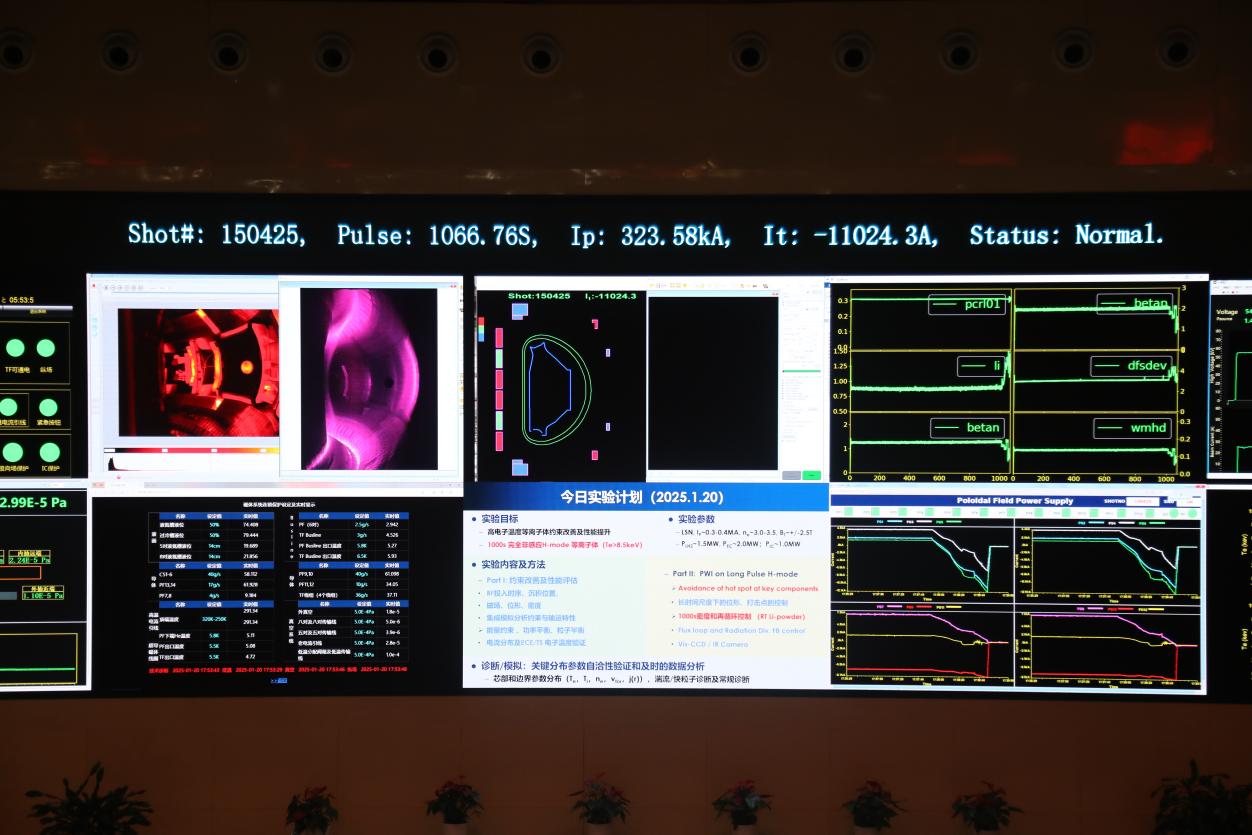
Task: Click the IC保护 green indicator light
Action: click(x=49, y=452)
